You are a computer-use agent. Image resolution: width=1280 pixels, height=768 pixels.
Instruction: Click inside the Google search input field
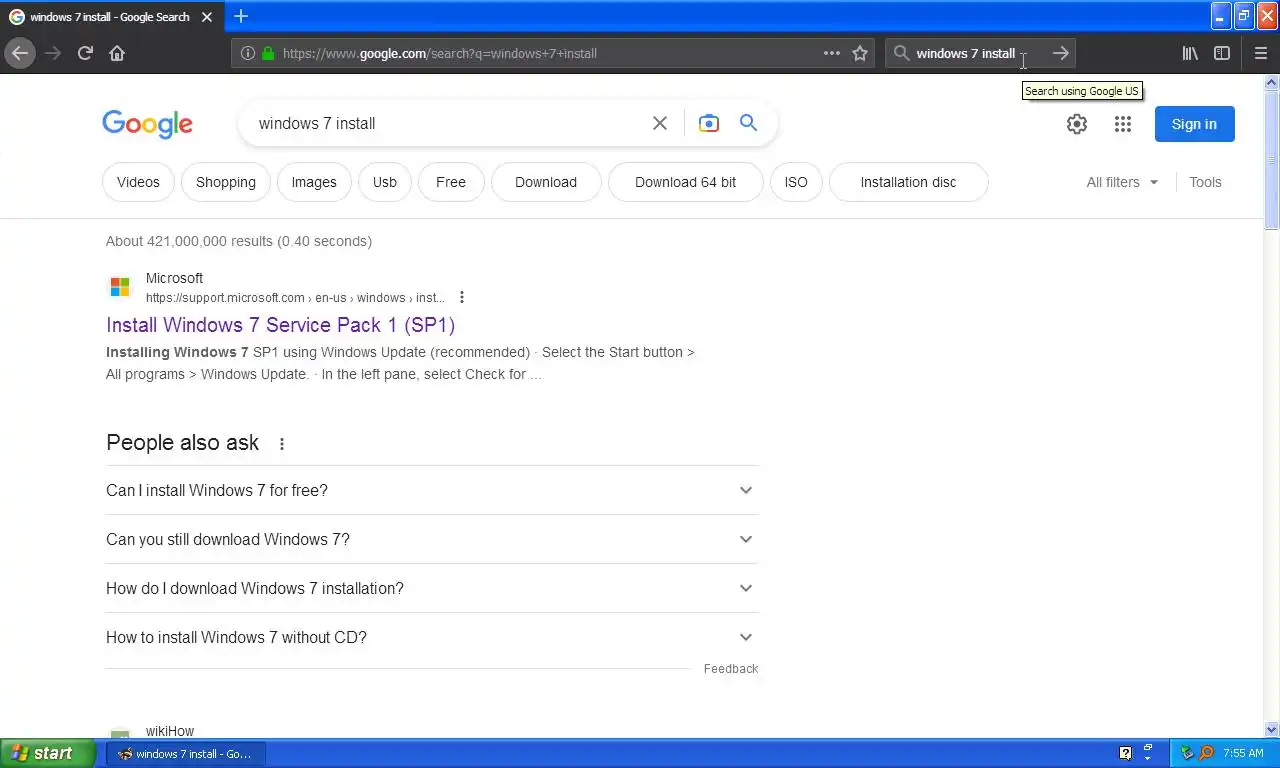click(x=450, y=123)
